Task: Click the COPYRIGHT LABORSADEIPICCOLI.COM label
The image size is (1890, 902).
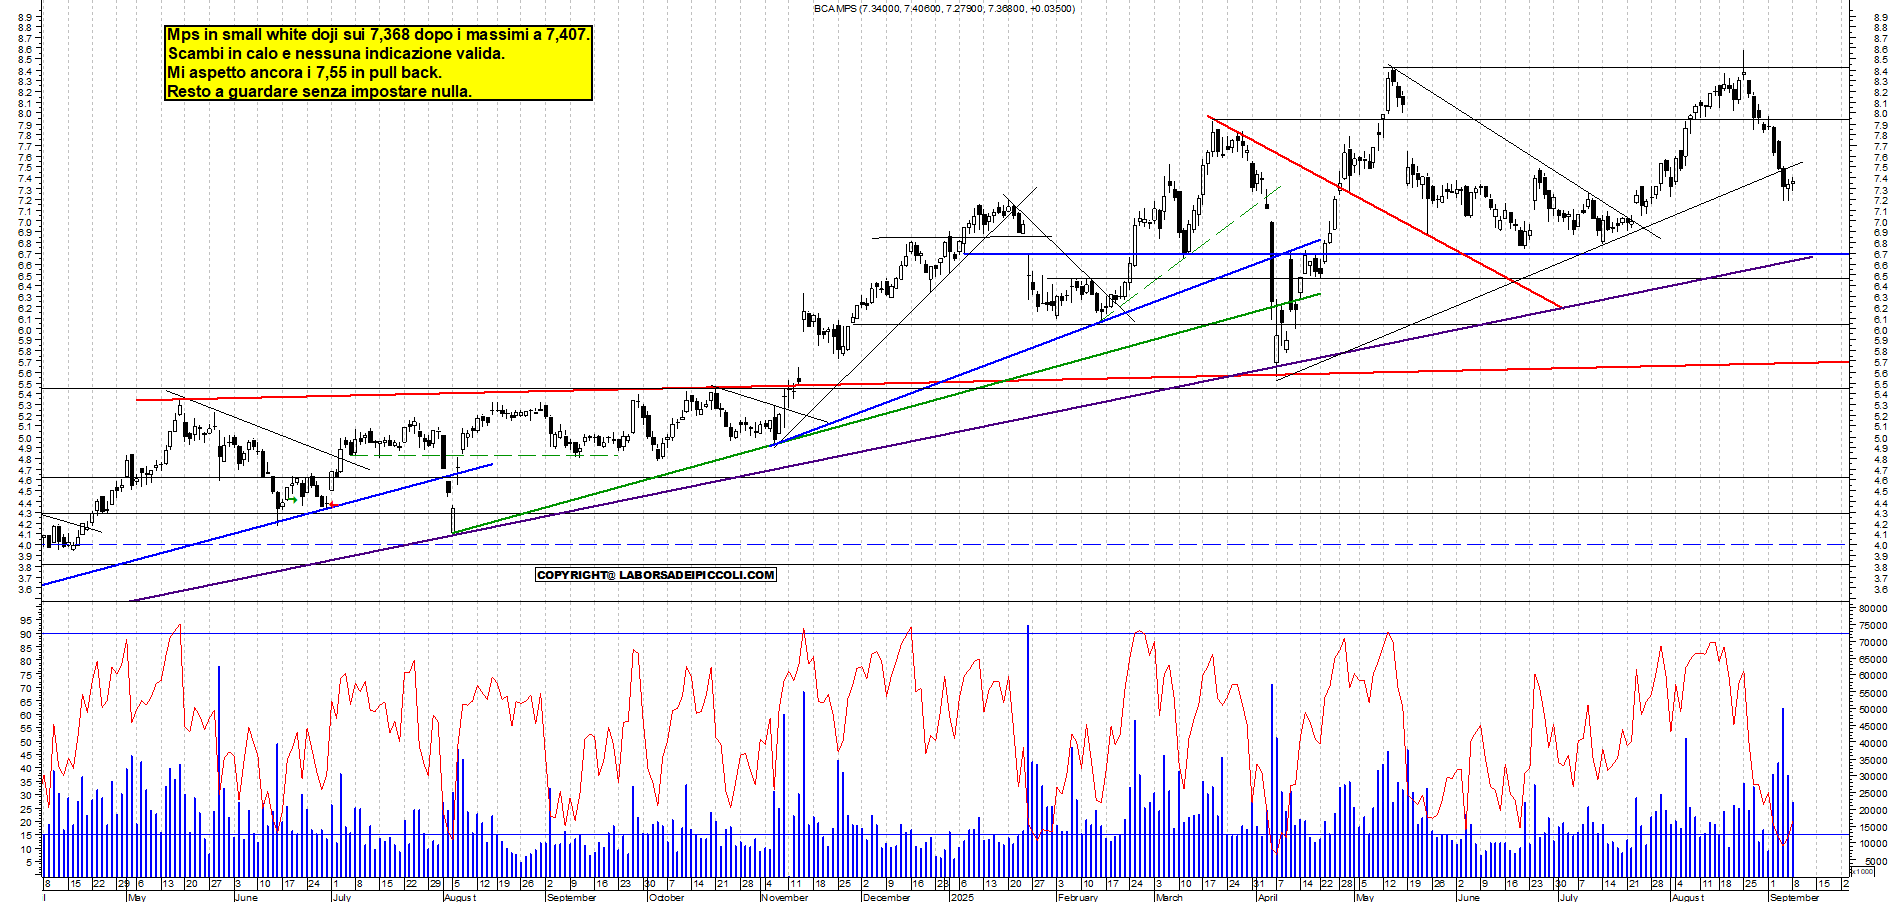Action: tap(656, 575)
